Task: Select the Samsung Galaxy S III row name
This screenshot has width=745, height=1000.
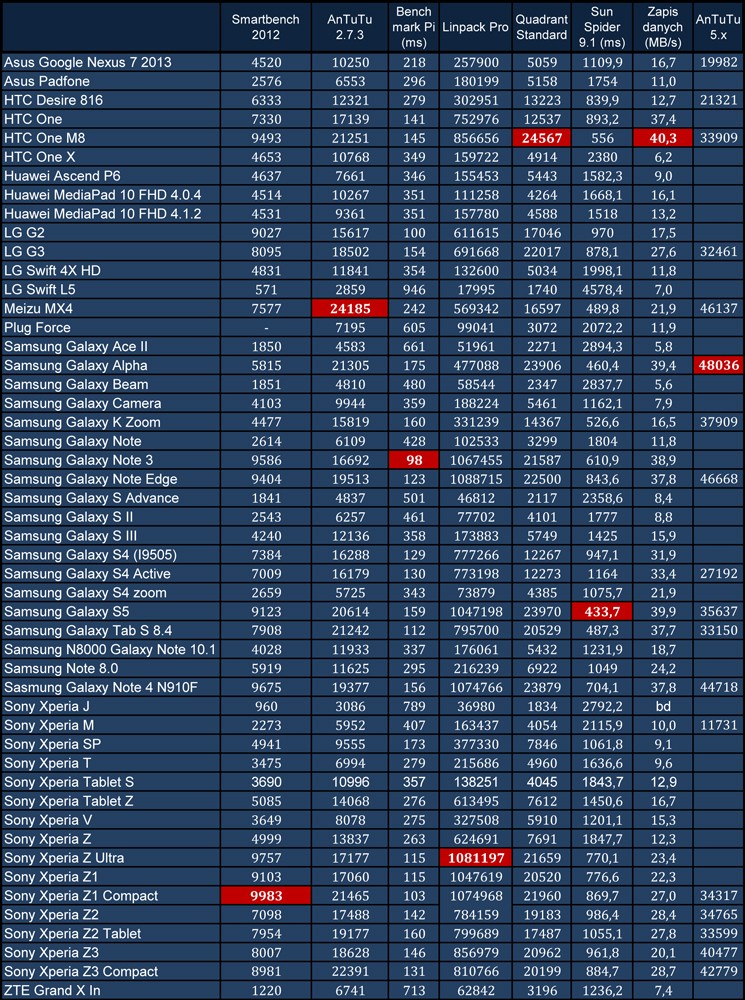Action: 70,536
